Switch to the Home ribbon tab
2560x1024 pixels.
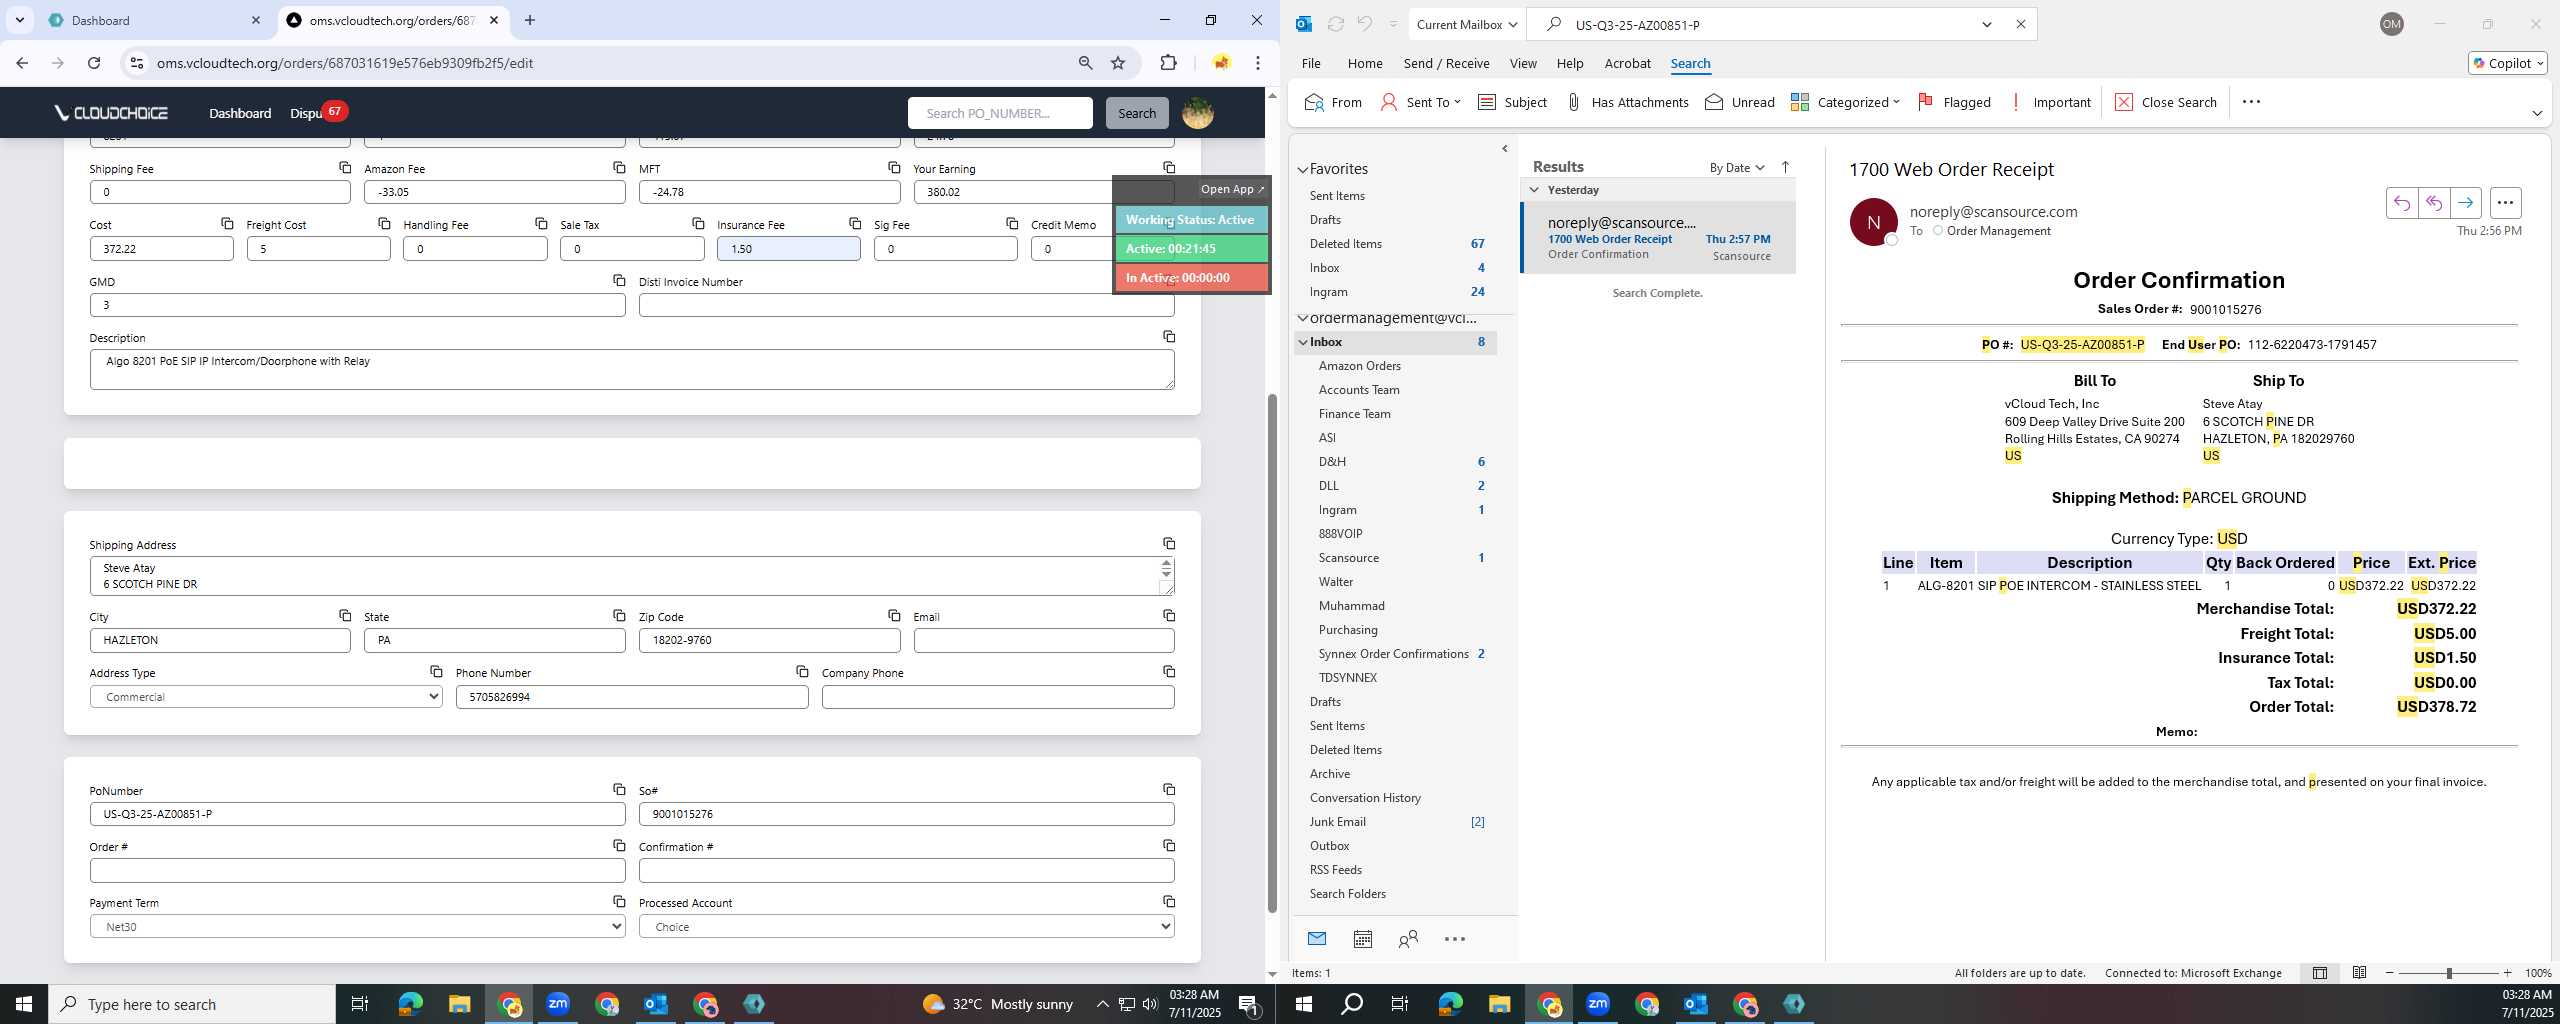tap(1364, 63)
